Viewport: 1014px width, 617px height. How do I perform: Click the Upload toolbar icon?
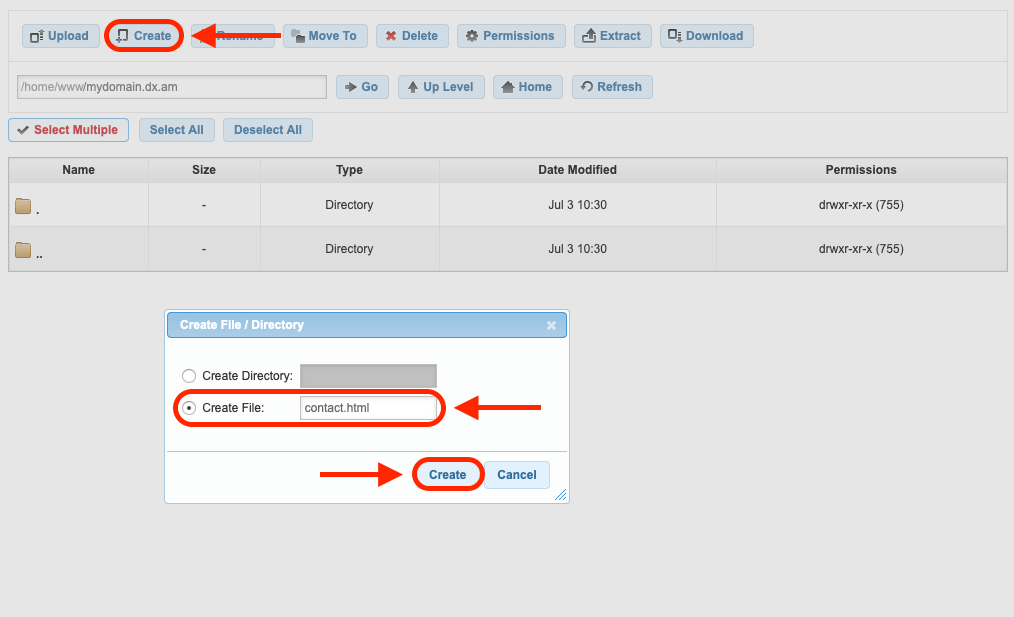click(x=60, y=35)
